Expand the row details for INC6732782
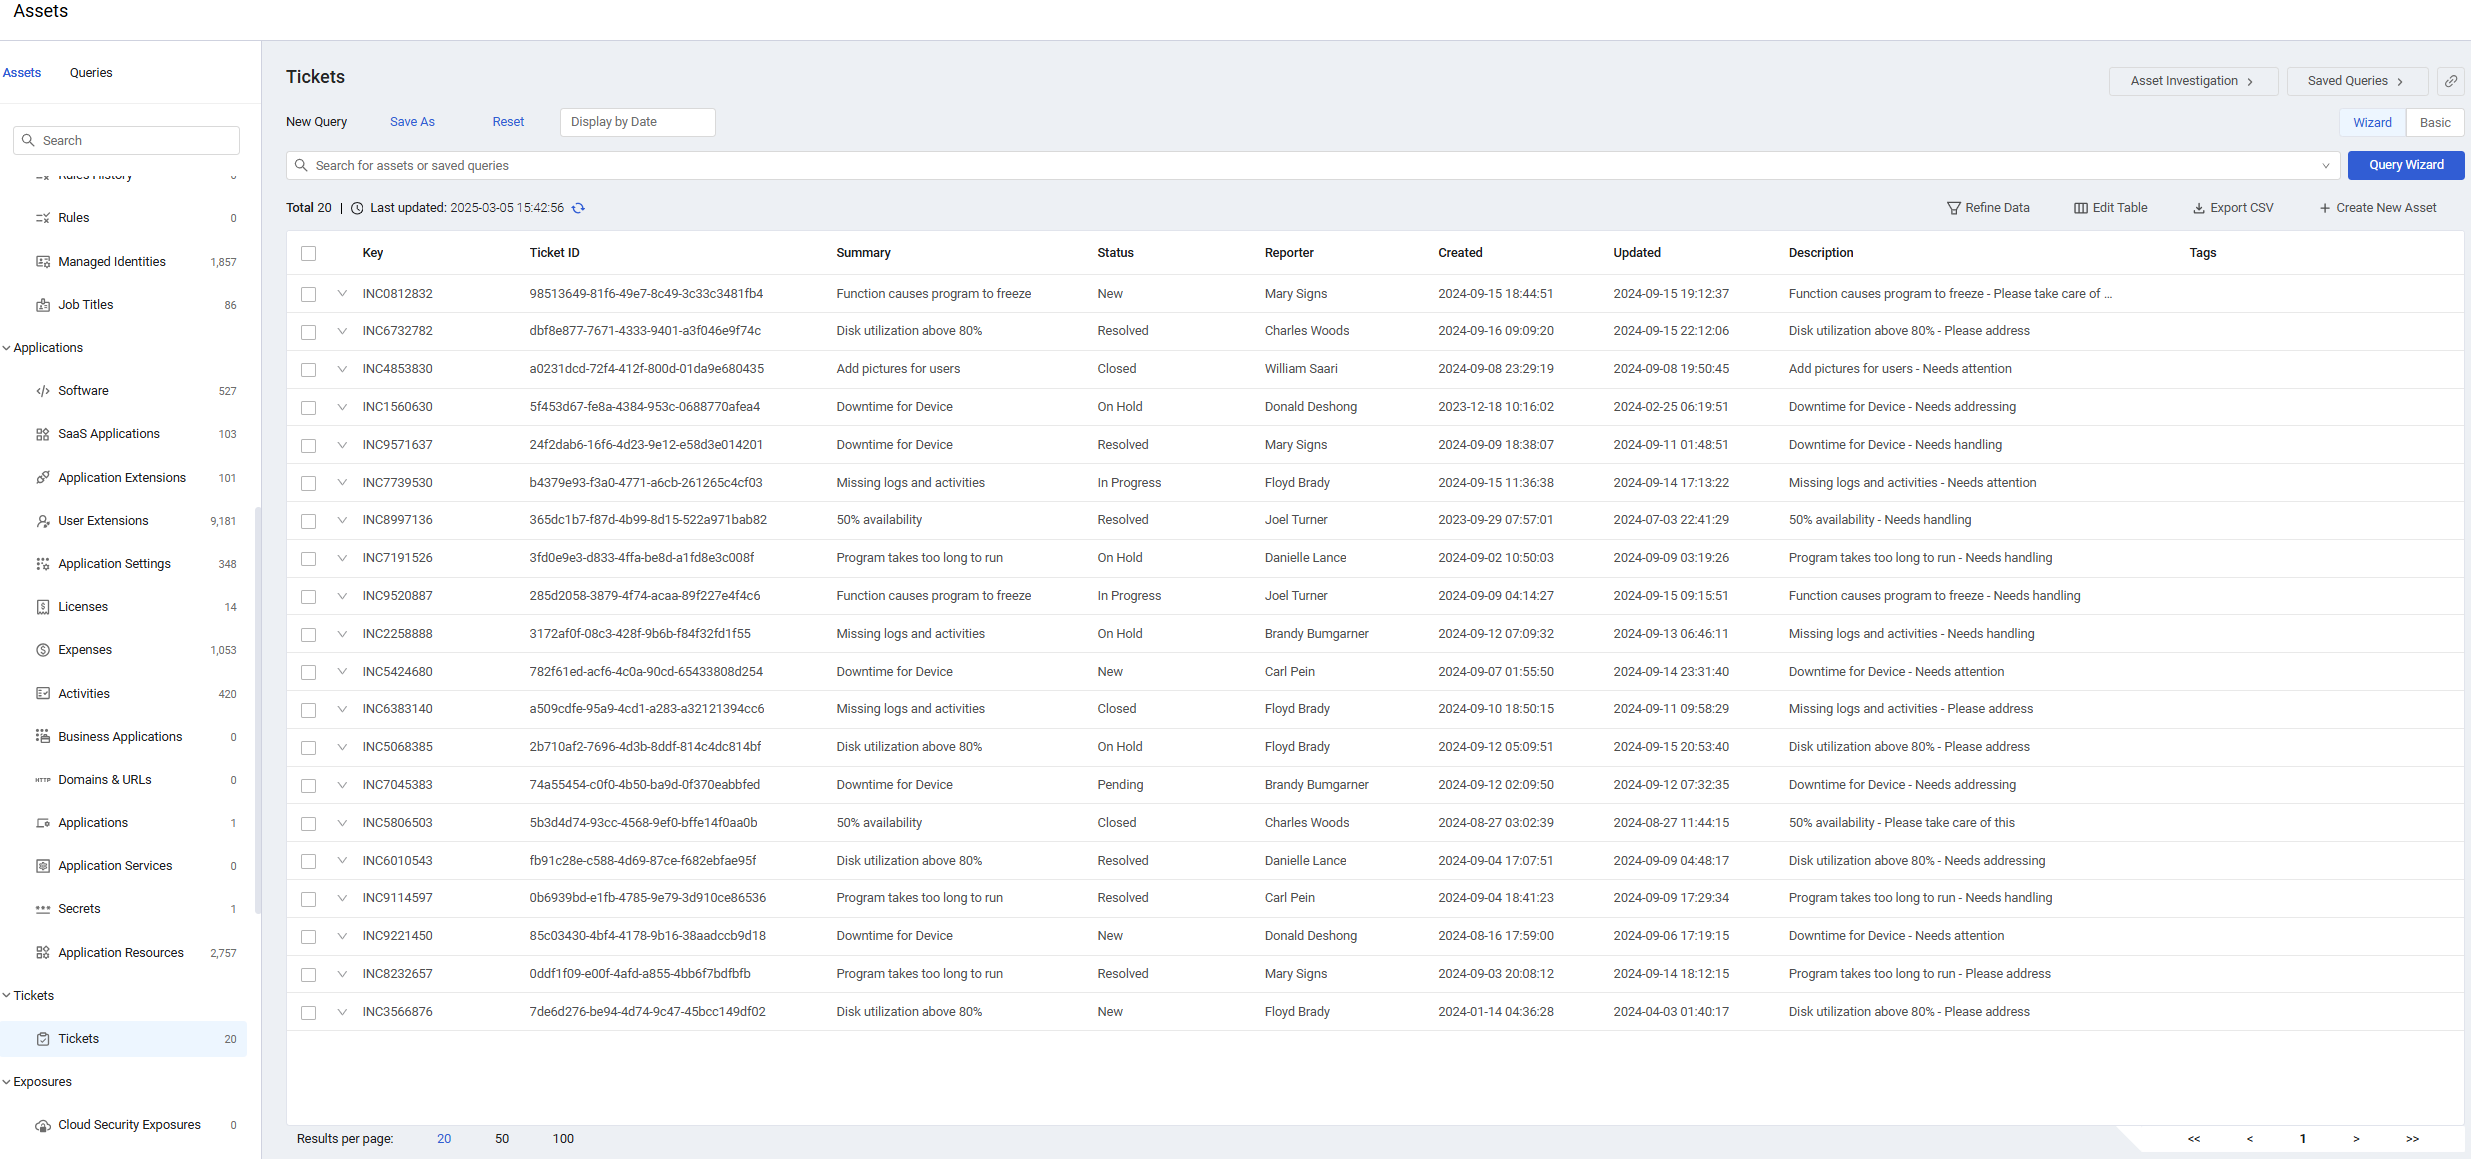The height and width of the screenshot is (1159, 2471). (342, 331)
